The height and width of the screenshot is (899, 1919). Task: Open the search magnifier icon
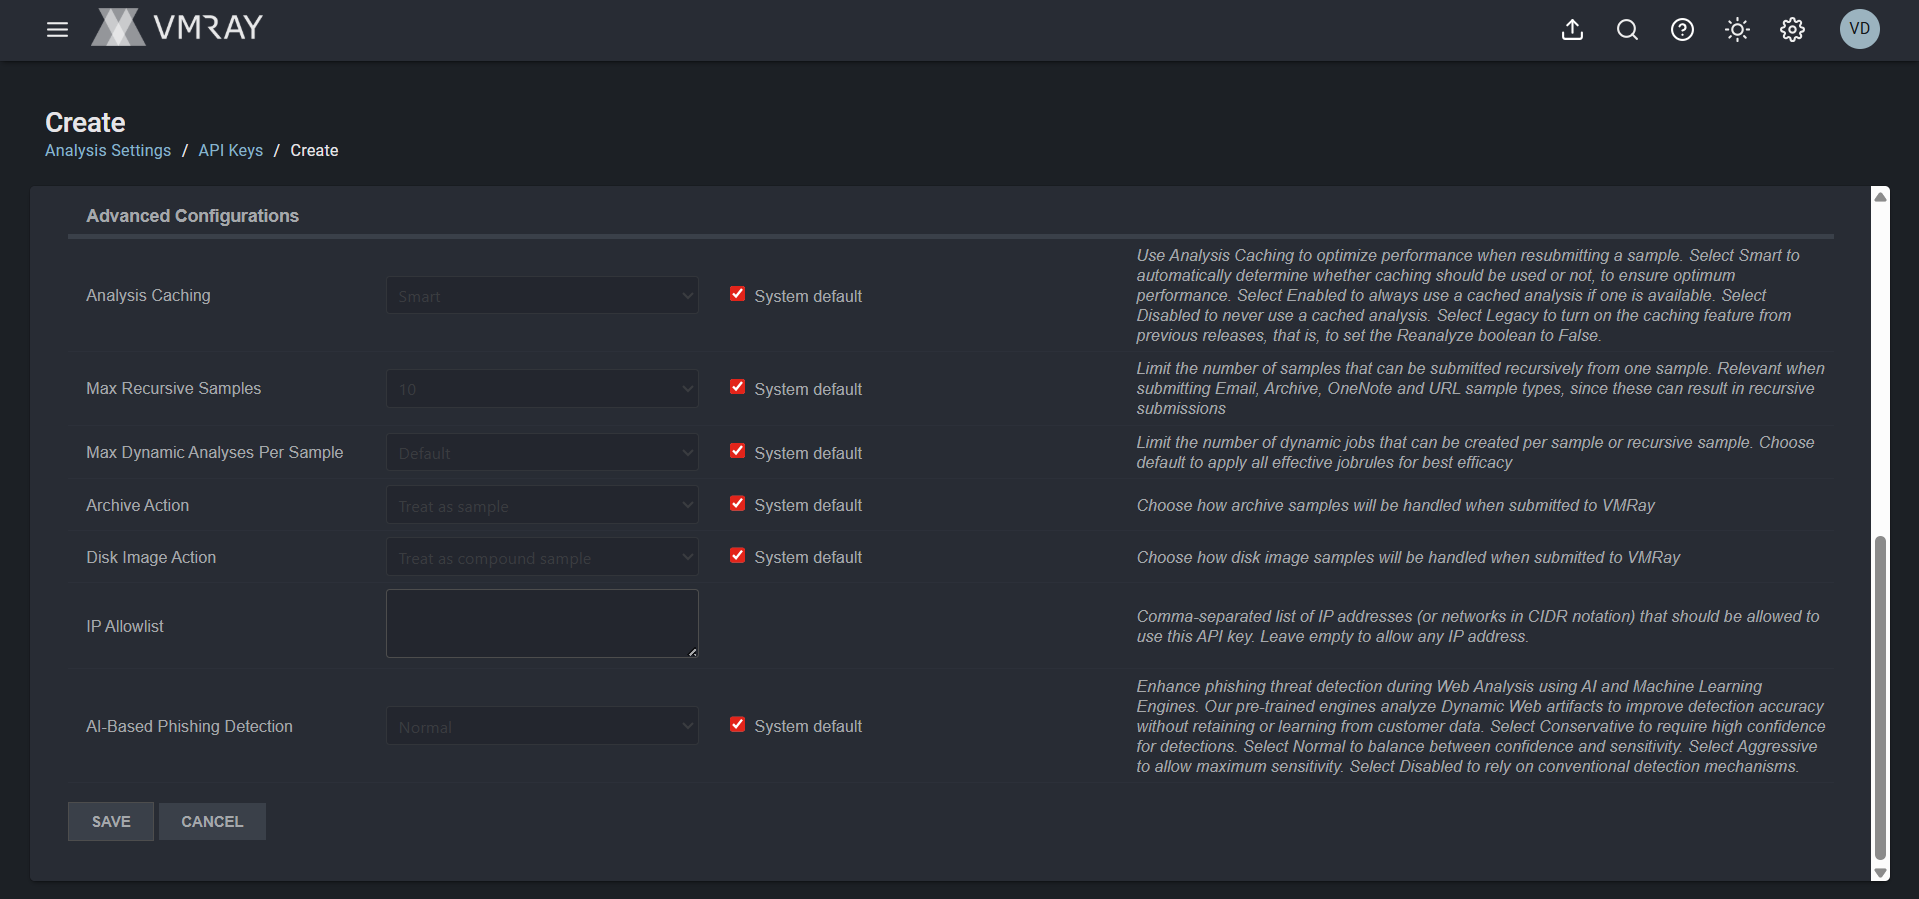click(x=1627, y=30)
